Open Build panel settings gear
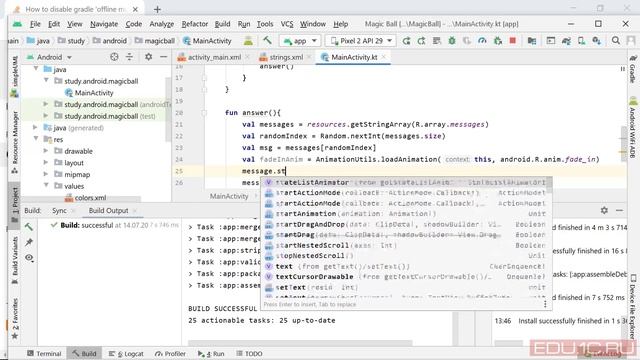The image size is (640, 360). tap(604, 210)
